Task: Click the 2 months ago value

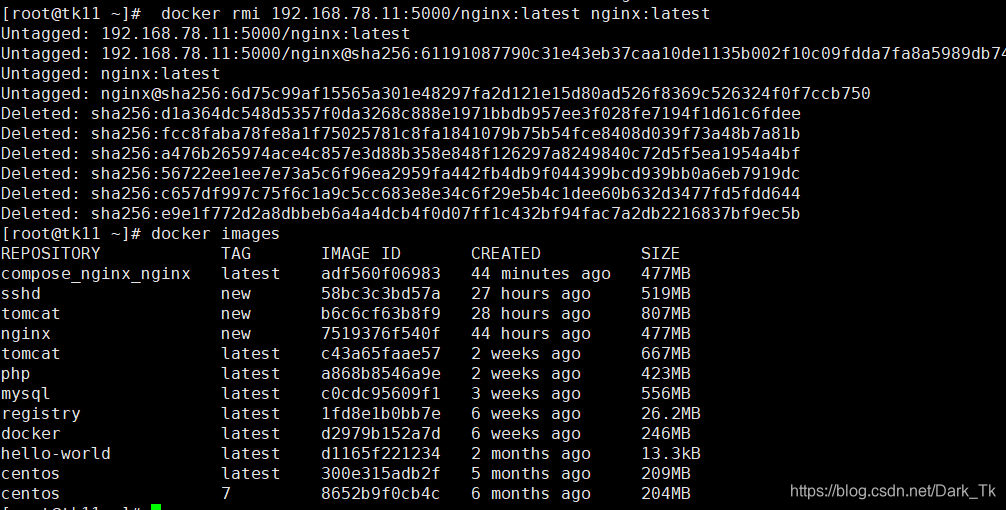Action: pos(531,454)
